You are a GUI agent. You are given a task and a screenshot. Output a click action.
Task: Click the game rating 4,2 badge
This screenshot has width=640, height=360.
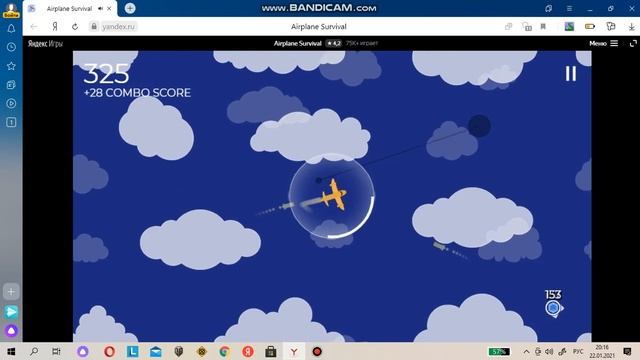(x=333, y=43)
